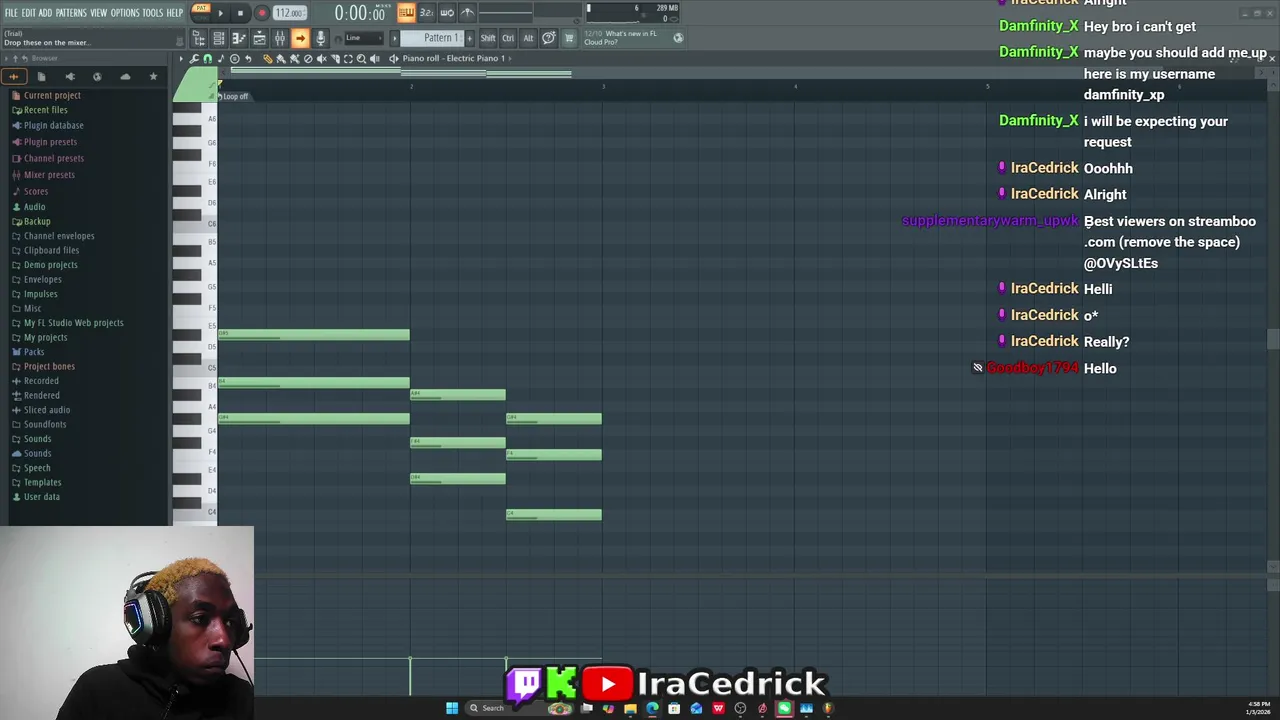
Task: Open the plugin tab icon in browser panel
Action: click(70, 77)
